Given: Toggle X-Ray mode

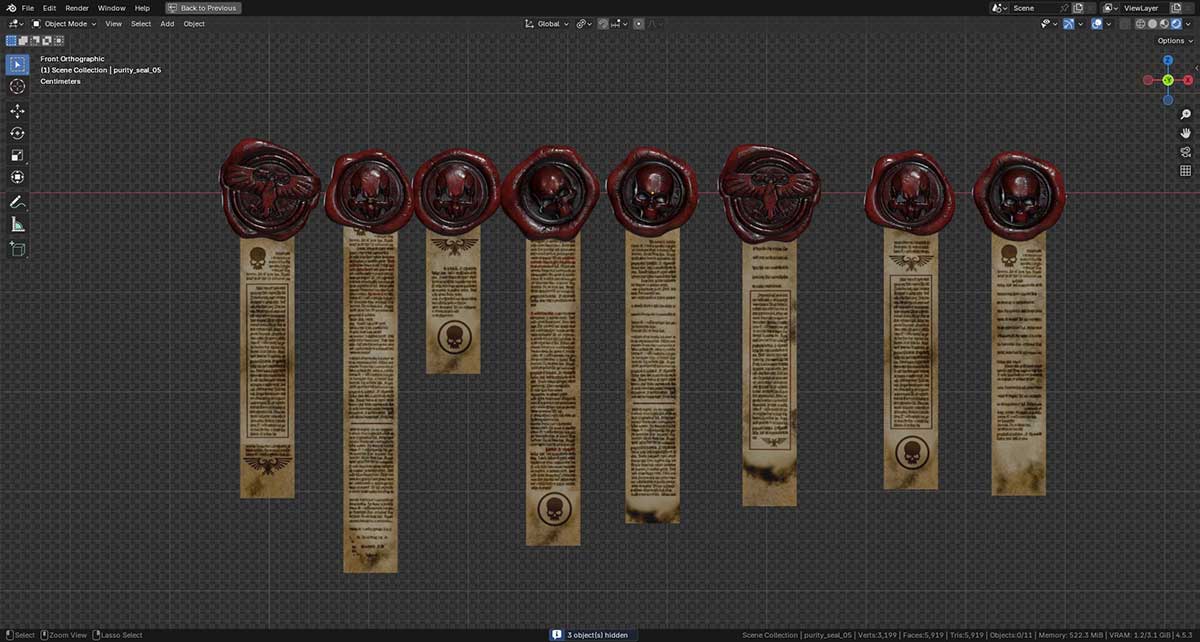Looking at the screenshot, I should coord(1124,24).
